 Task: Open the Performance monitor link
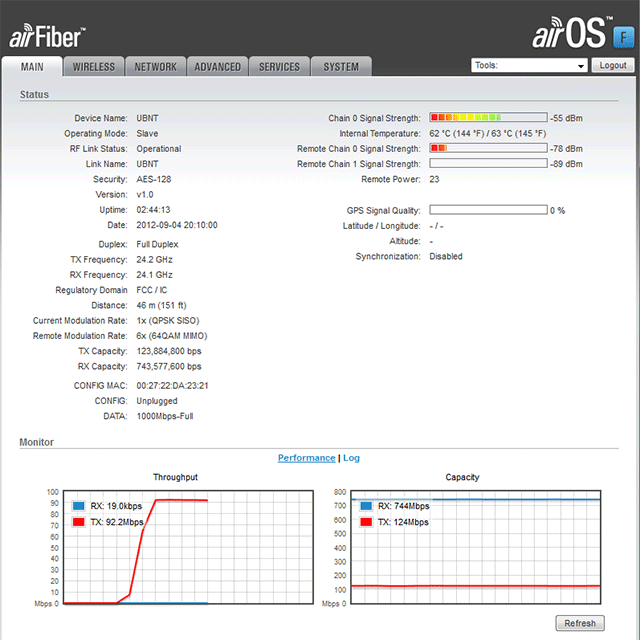click(x=306, y=458)
